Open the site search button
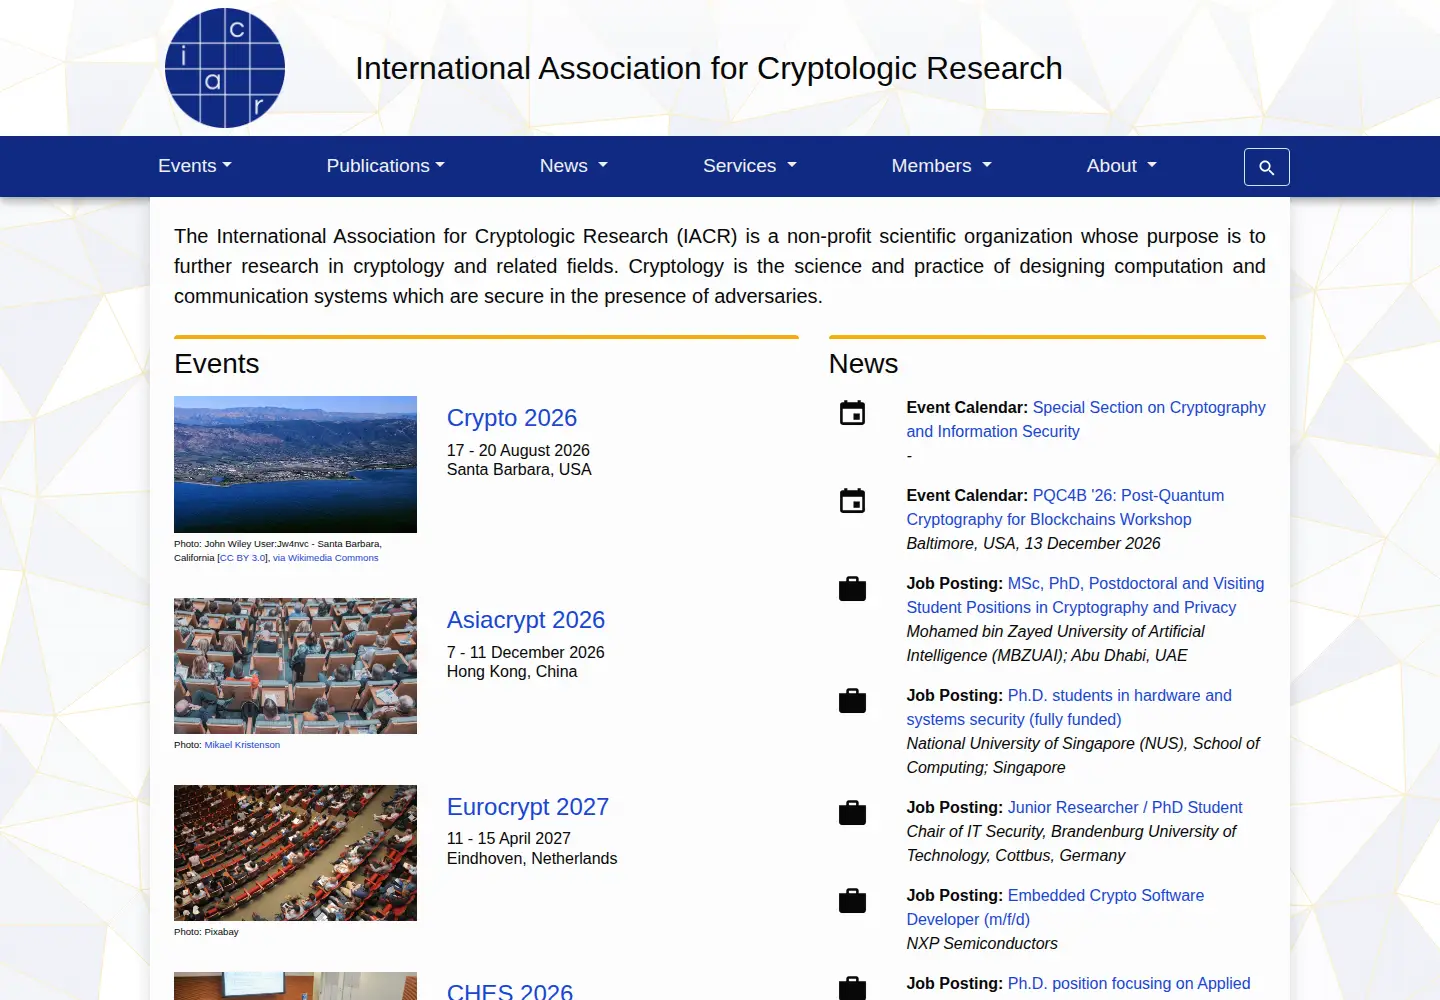The height and width of the screenshot is (1000, 1440). coord(1266,167)
